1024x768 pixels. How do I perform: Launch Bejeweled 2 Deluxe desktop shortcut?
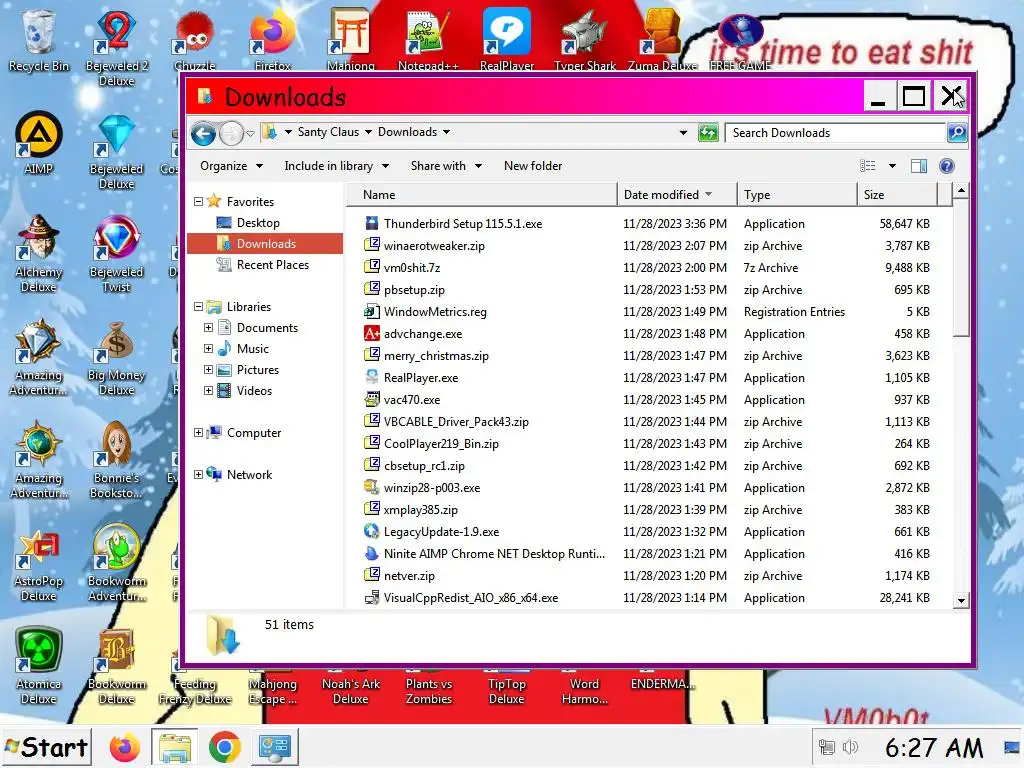(116, 47)
